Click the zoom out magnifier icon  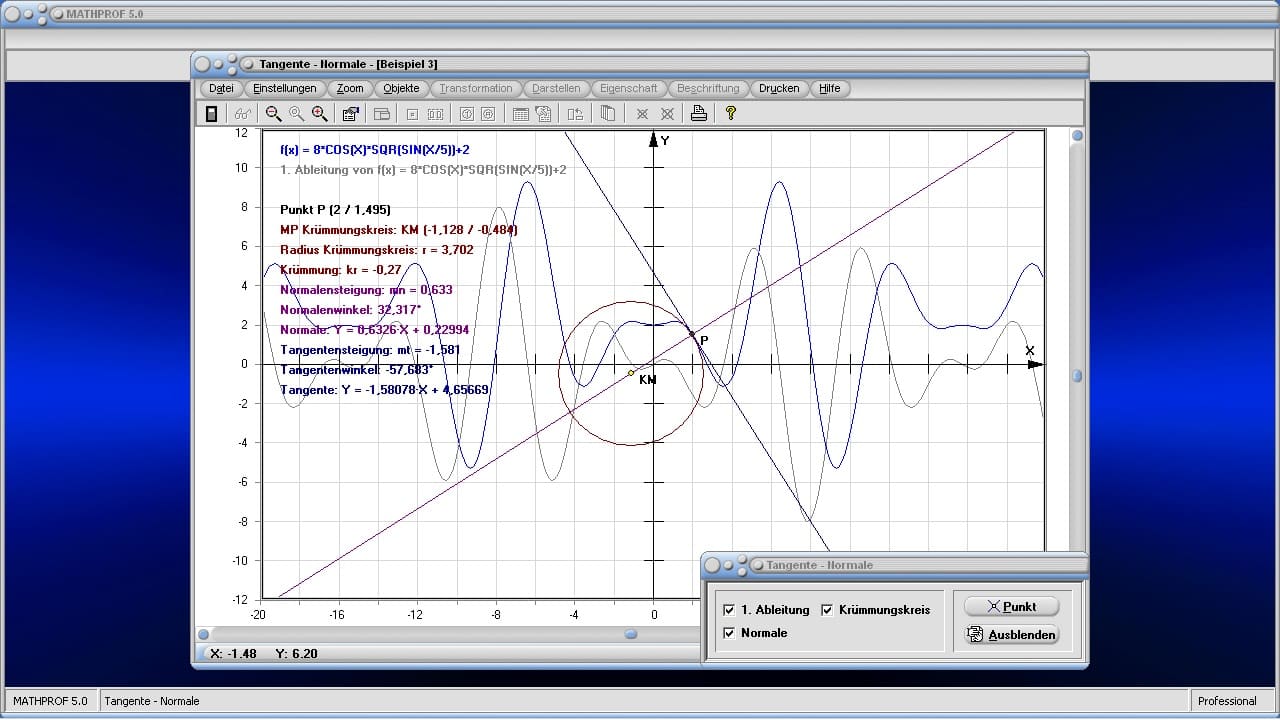(x=273, y=114)
